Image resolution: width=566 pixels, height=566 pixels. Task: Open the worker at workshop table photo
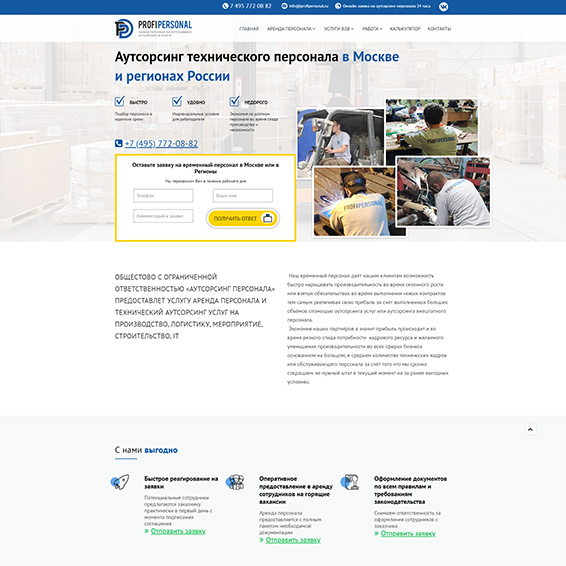[432, 127]
